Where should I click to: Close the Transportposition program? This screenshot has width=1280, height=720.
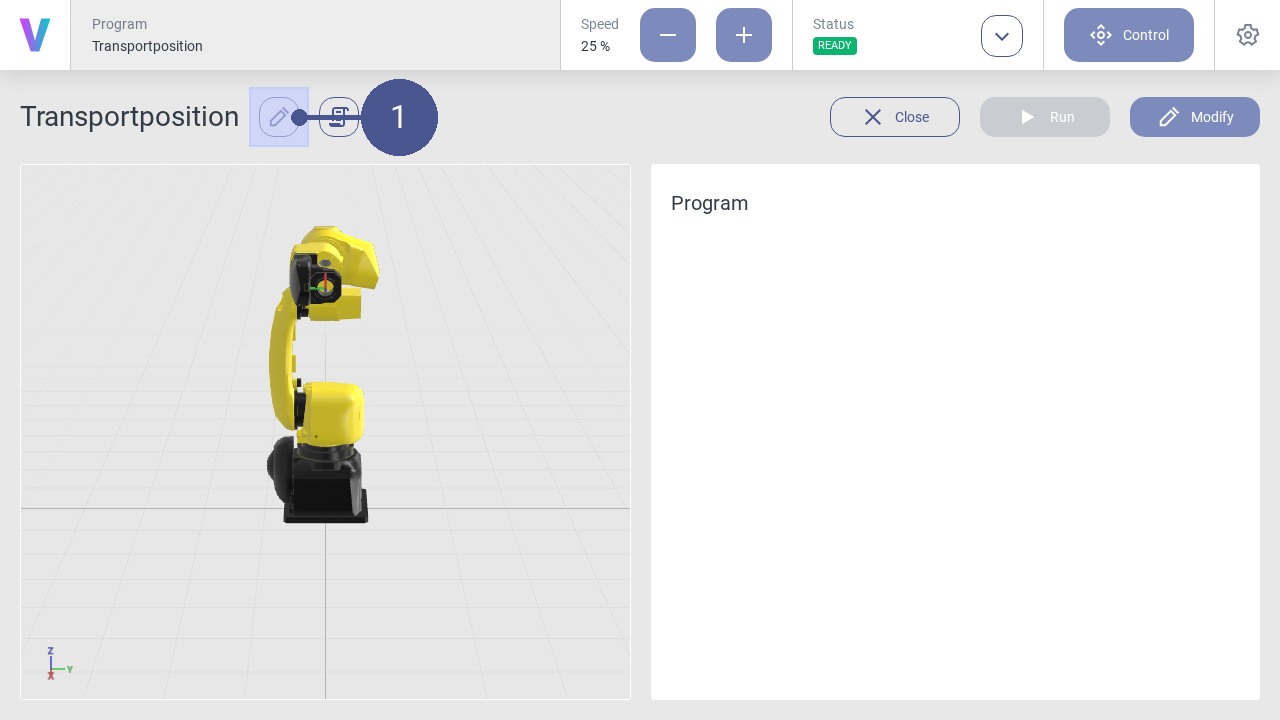(x=895, y=117)
